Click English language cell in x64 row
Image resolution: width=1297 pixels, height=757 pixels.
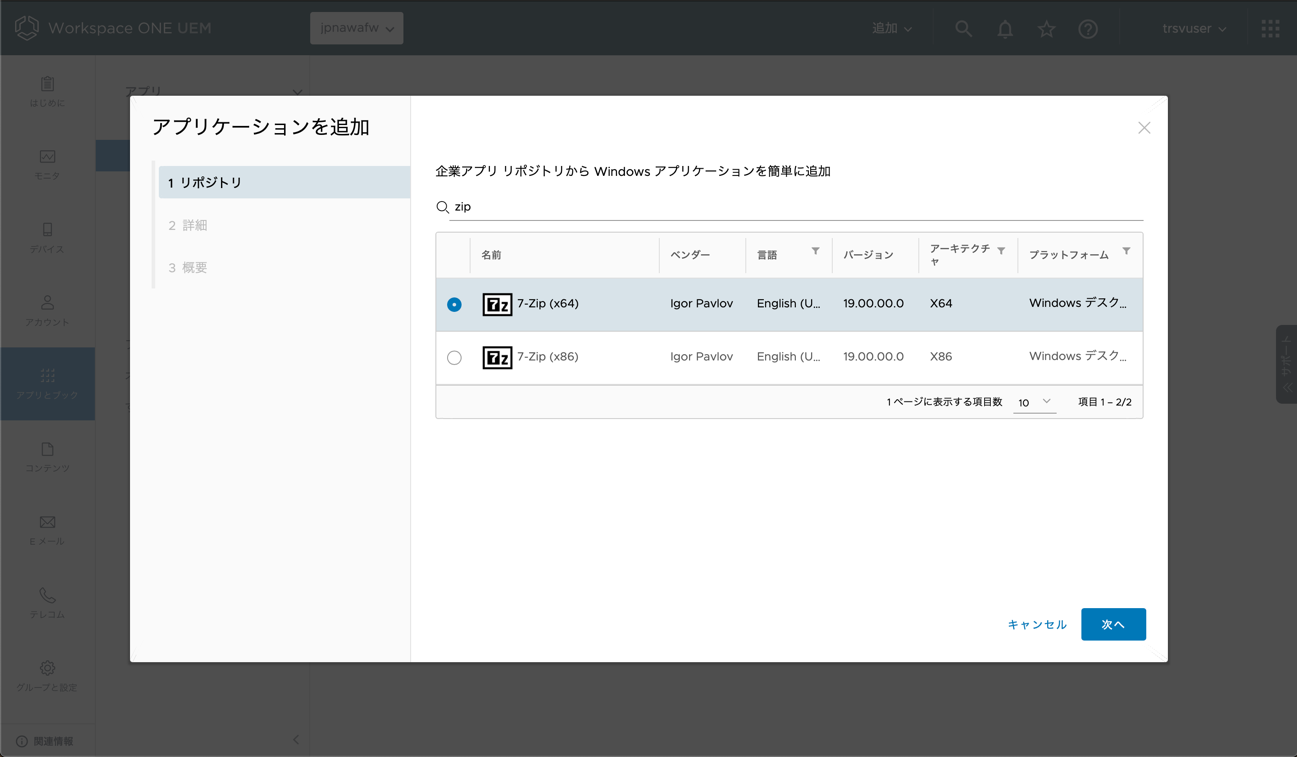[788, 304]
